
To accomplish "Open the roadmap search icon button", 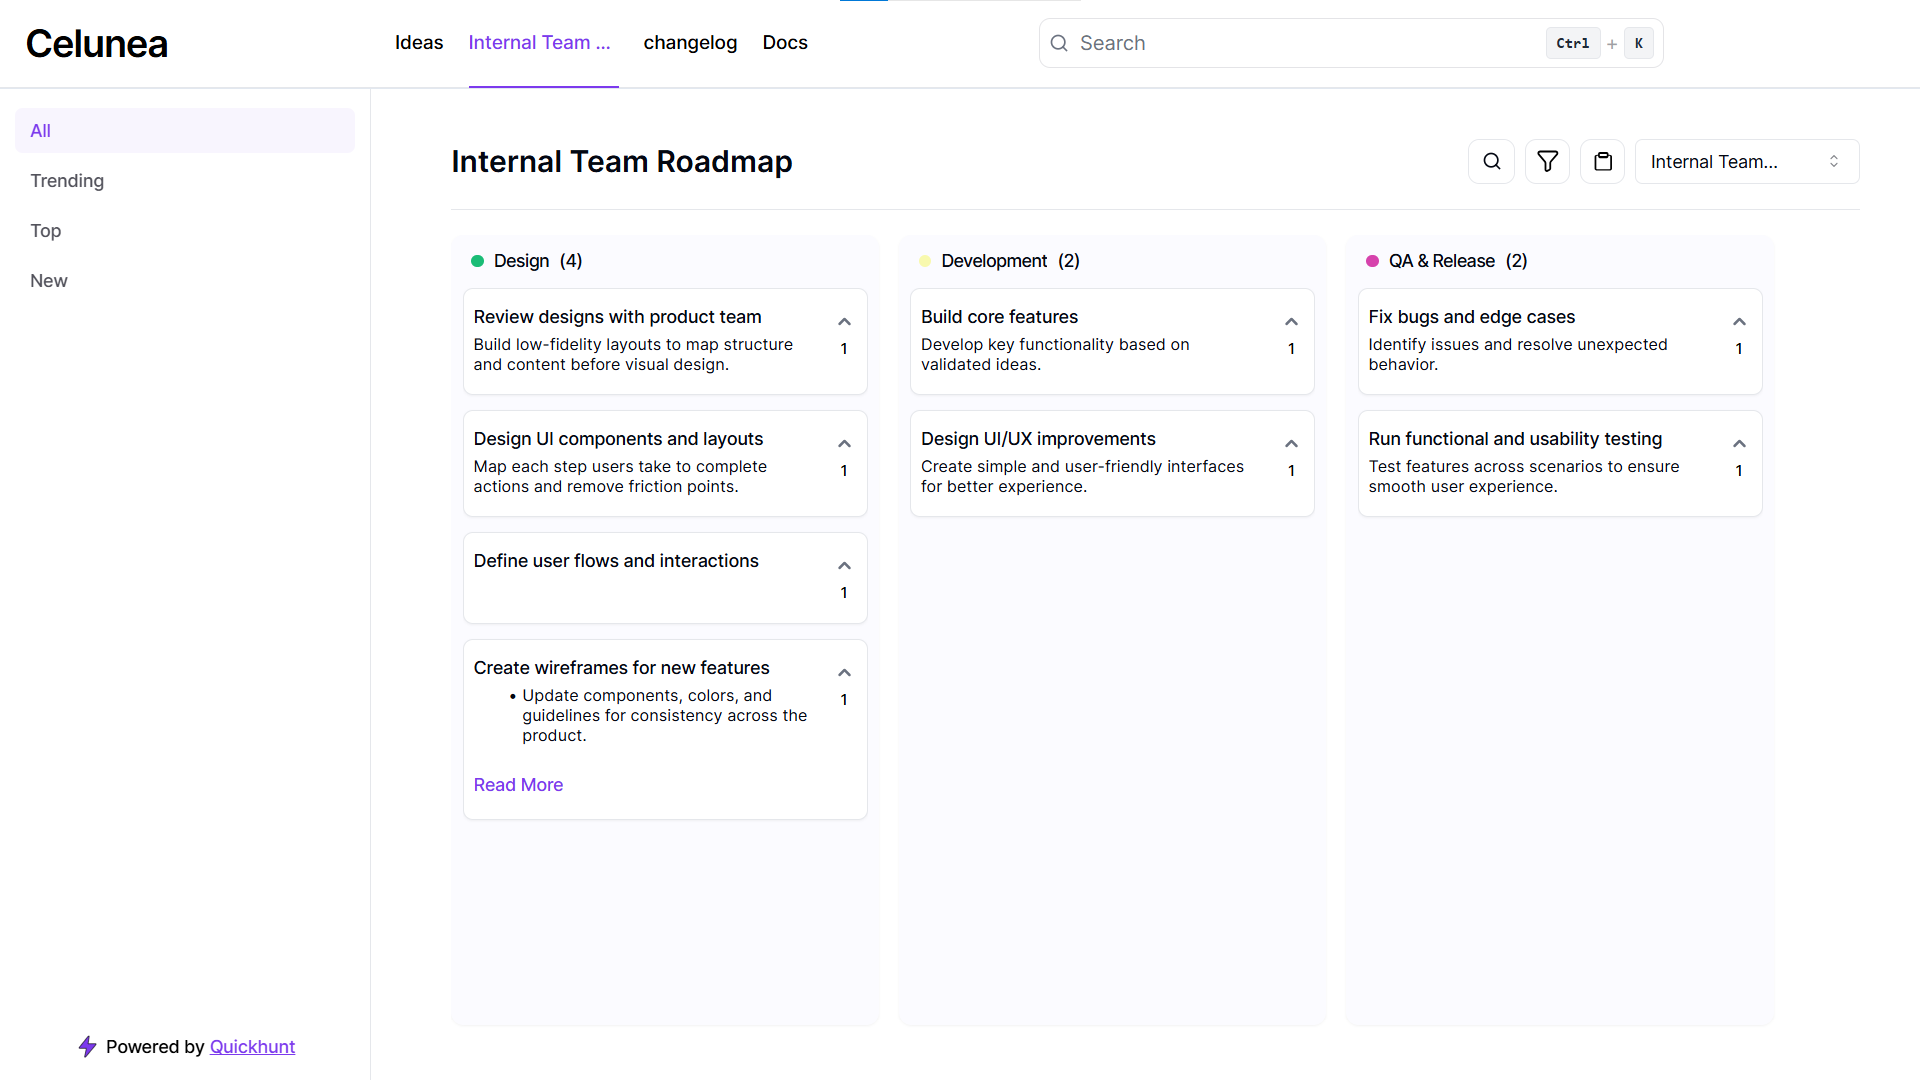I will pos(1491,161).
